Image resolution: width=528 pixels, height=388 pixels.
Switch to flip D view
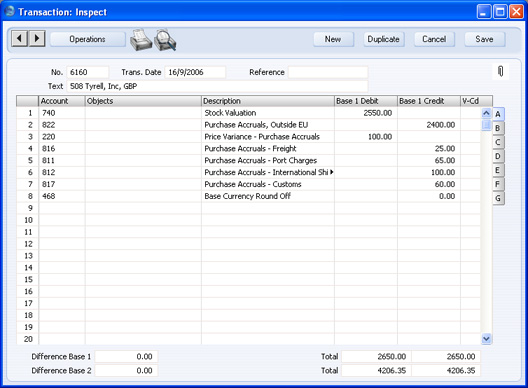coord(498,156)
